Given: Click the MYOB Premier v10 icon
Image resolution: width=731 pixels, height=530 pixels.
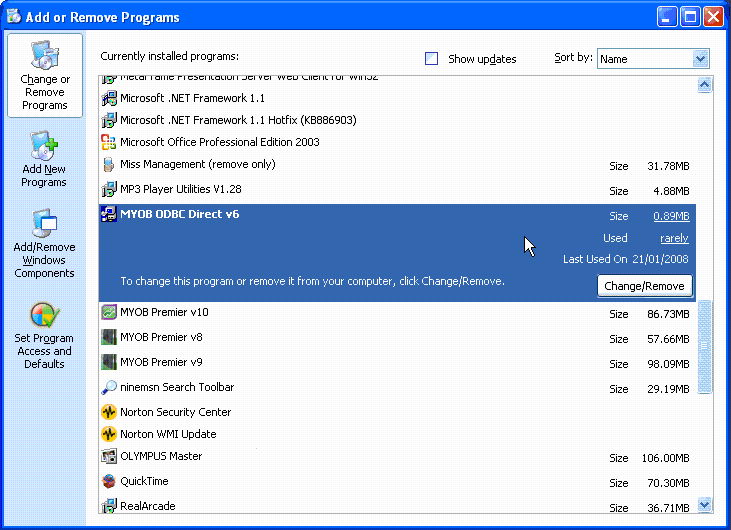Looking at the screenshot, I should click(109, 312).
